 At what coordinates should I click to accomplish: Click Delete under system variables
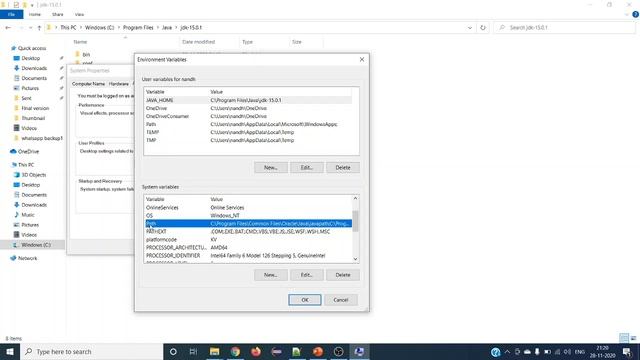[343, 275]
